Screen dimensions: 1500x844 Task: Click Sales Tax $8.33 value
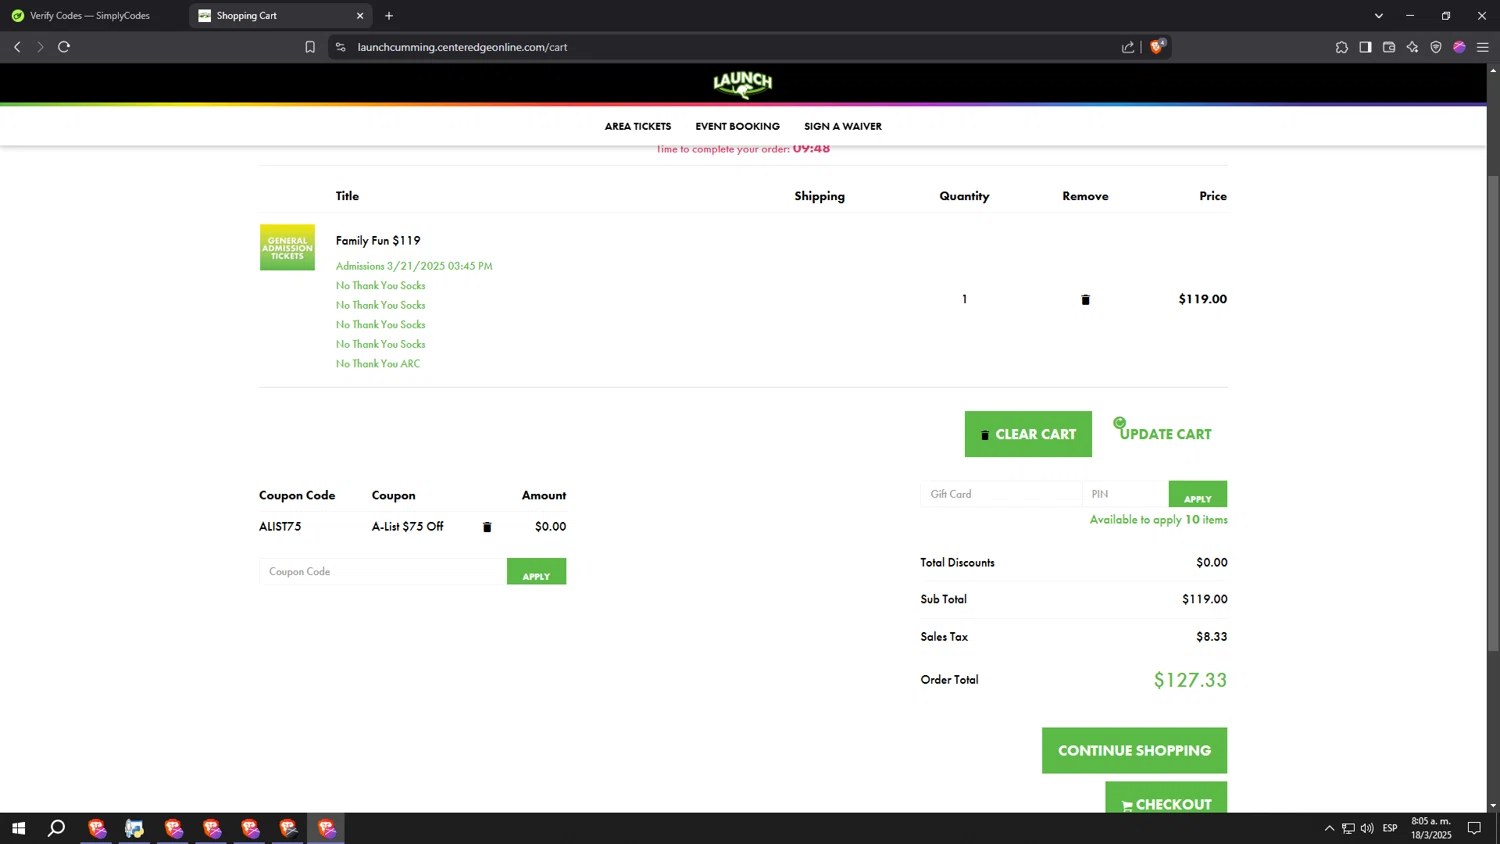tap(1211, 637)
